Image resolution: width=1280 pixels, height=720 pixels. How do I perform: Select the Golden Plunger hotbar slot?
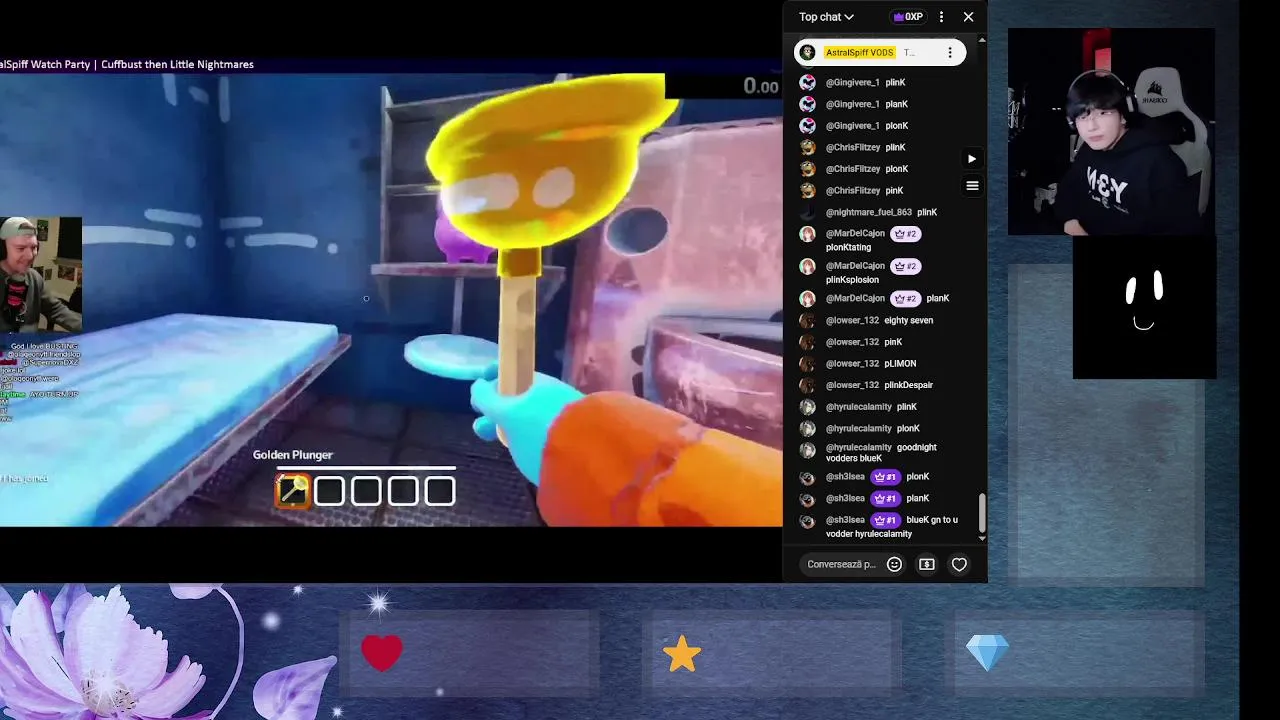(x=293, y=491)
